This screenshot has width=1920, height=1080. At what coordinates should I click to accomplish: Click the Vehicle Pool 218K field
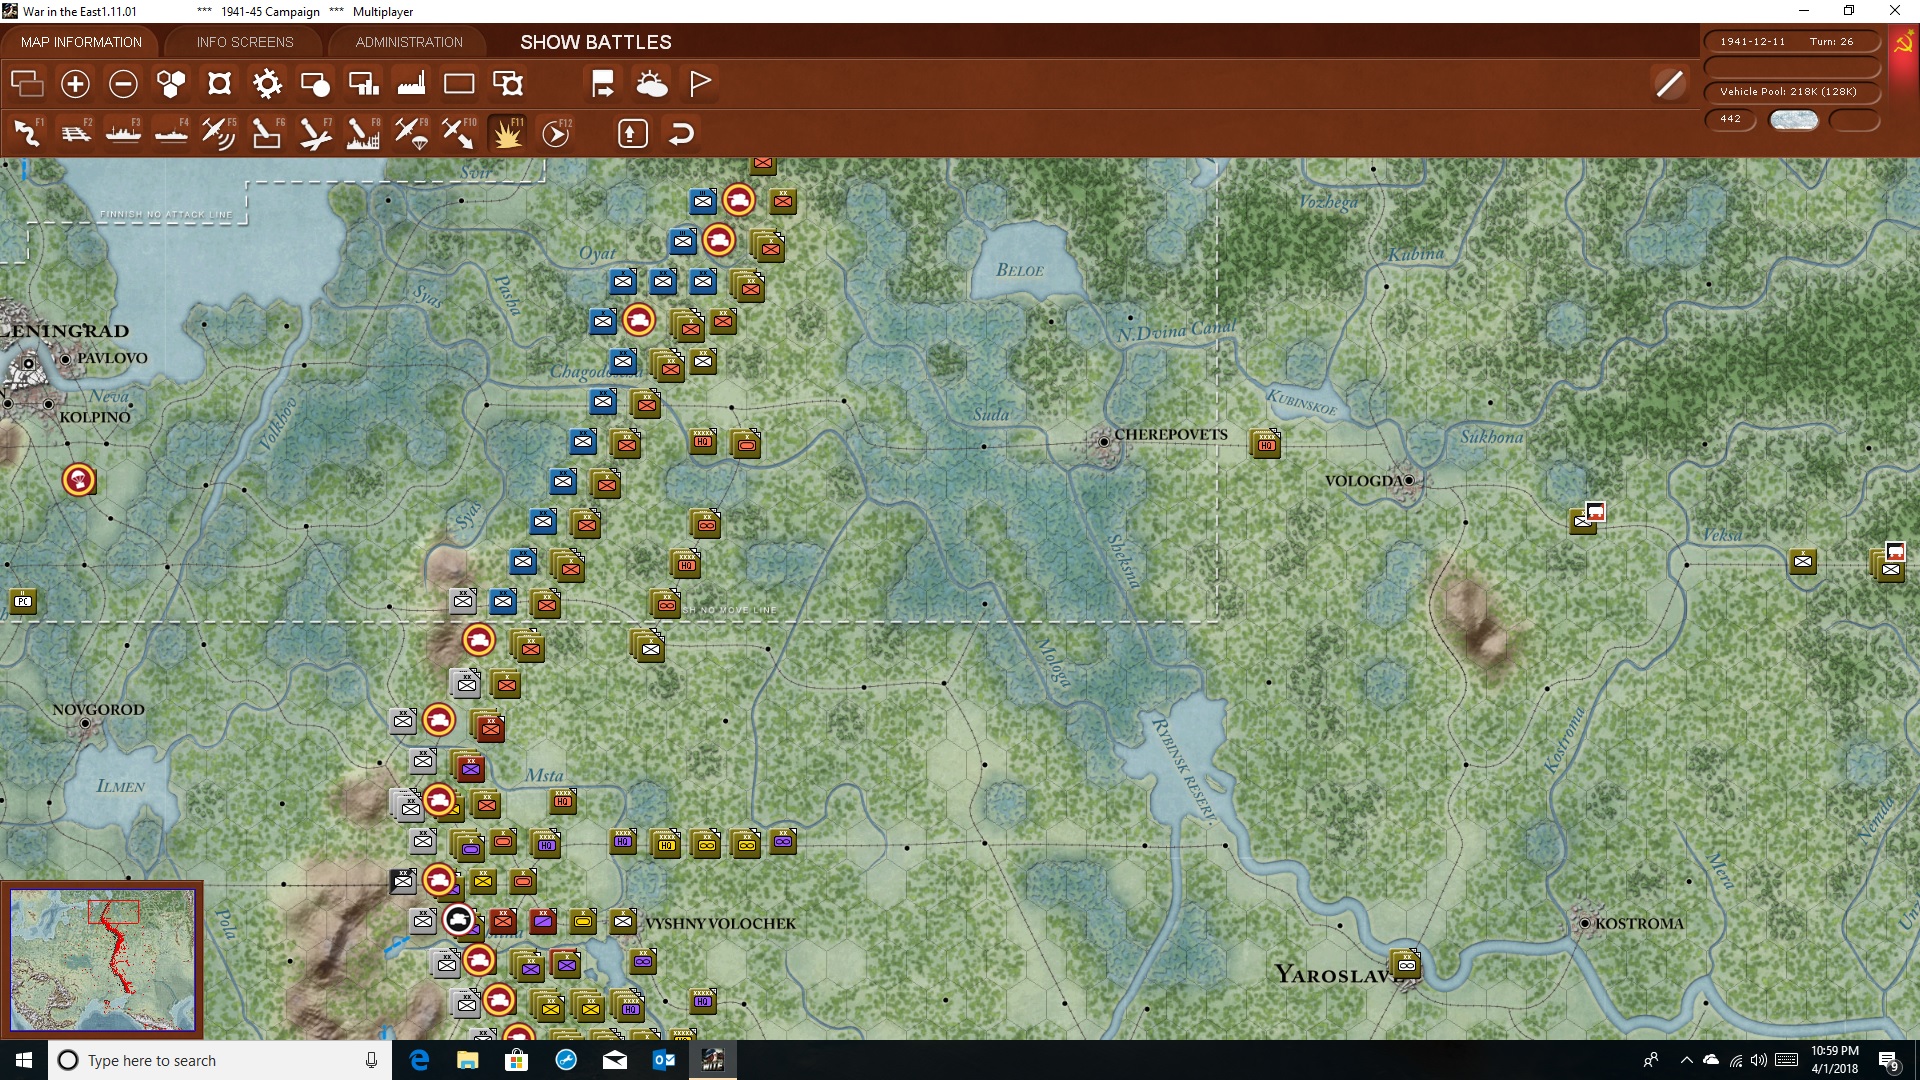[x=1791, y=91]
